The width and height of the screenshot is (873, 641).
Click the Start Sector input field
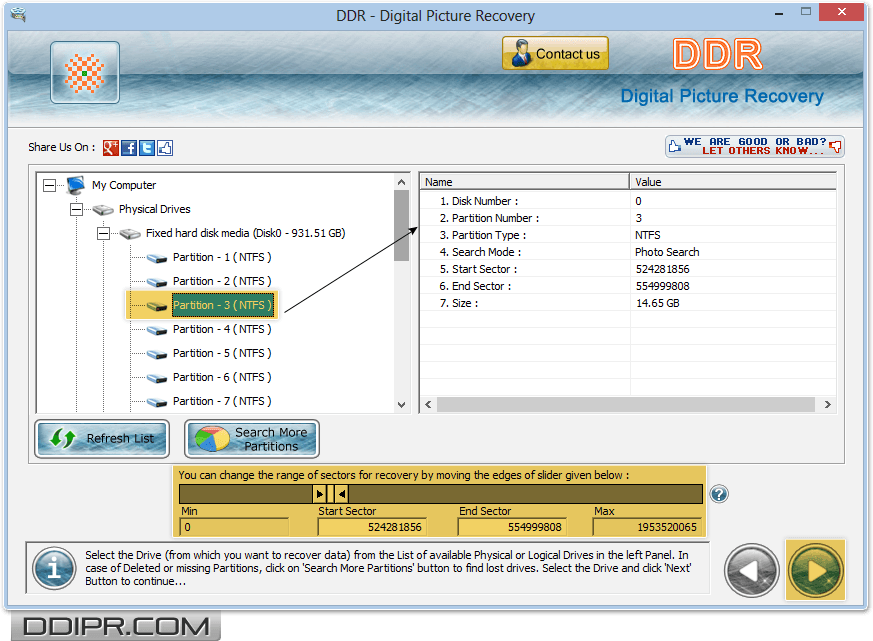coord(372,527)
